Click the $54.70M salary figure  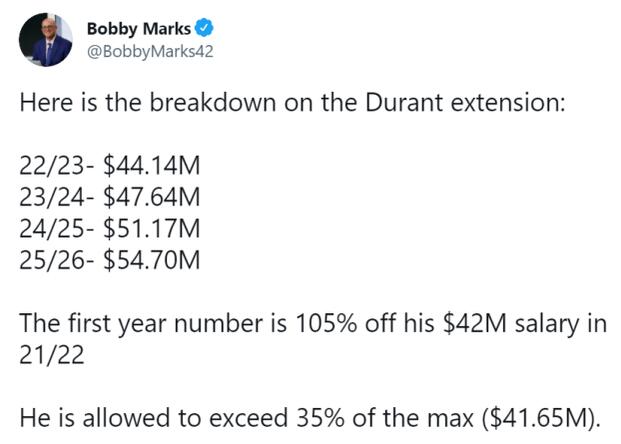152,260
